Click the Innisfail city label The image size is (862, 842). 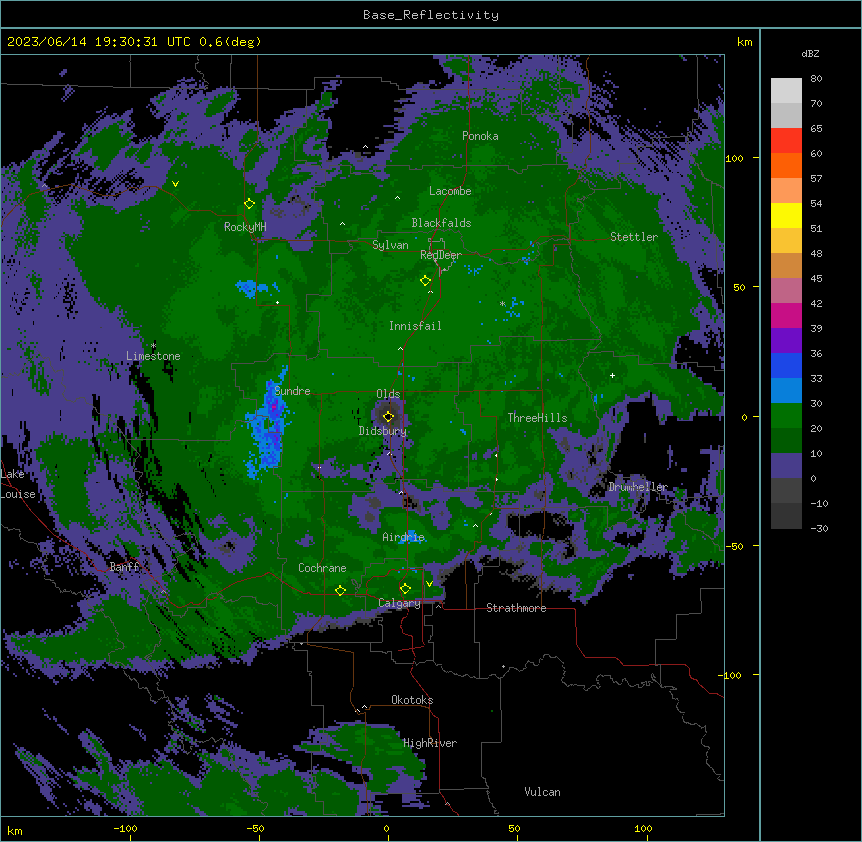click(415, 326)
